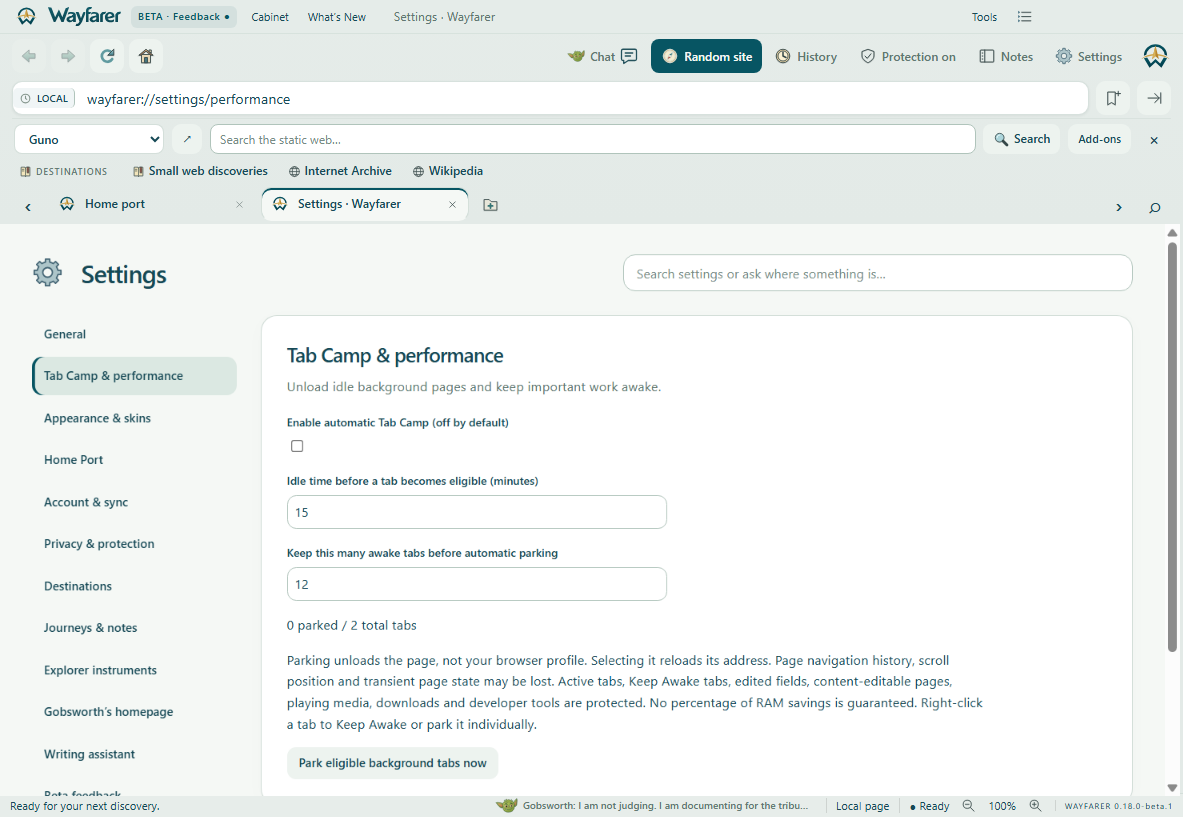Image resolution: width=1183 pixels, height=817 pixels.
Task: Click the idle time minutes field
Action: (477, 512)
